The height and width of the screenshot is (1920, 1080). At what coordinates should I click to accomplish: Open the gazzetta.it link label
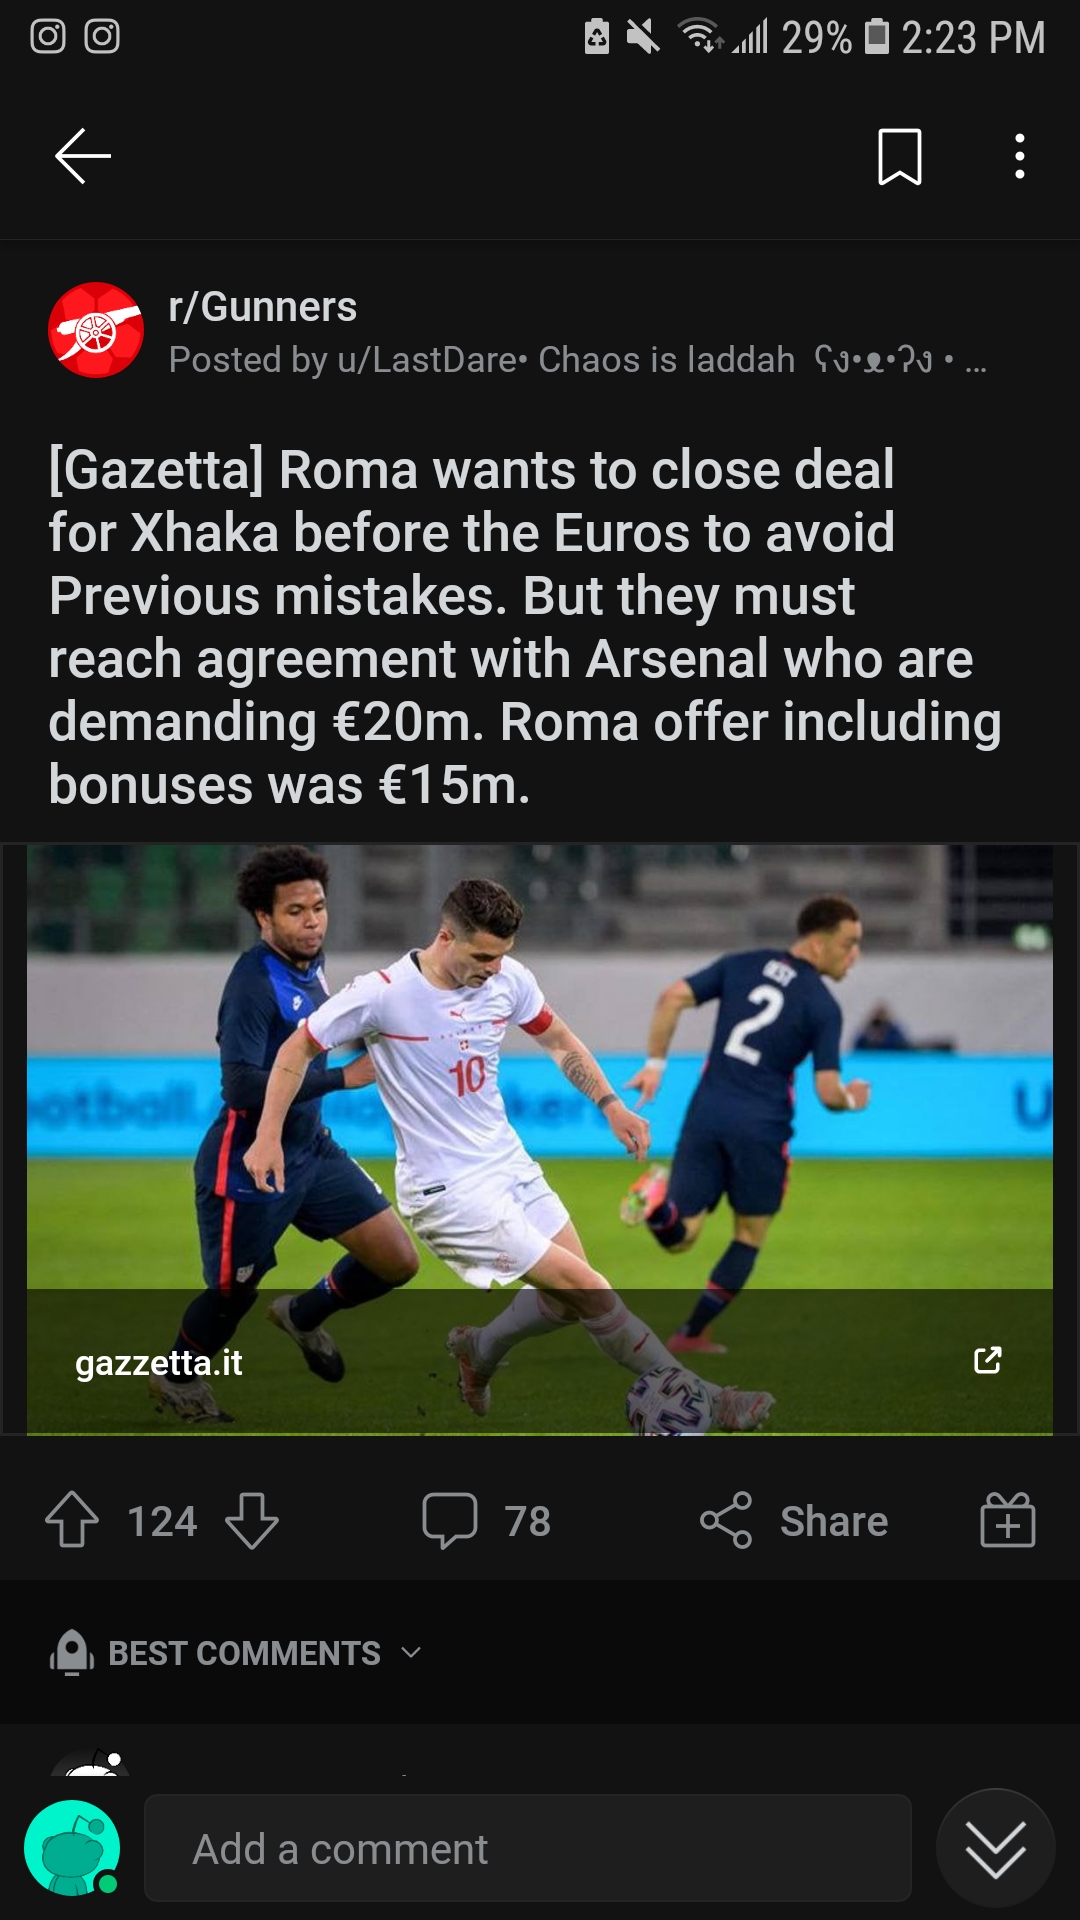(159, 1362)
